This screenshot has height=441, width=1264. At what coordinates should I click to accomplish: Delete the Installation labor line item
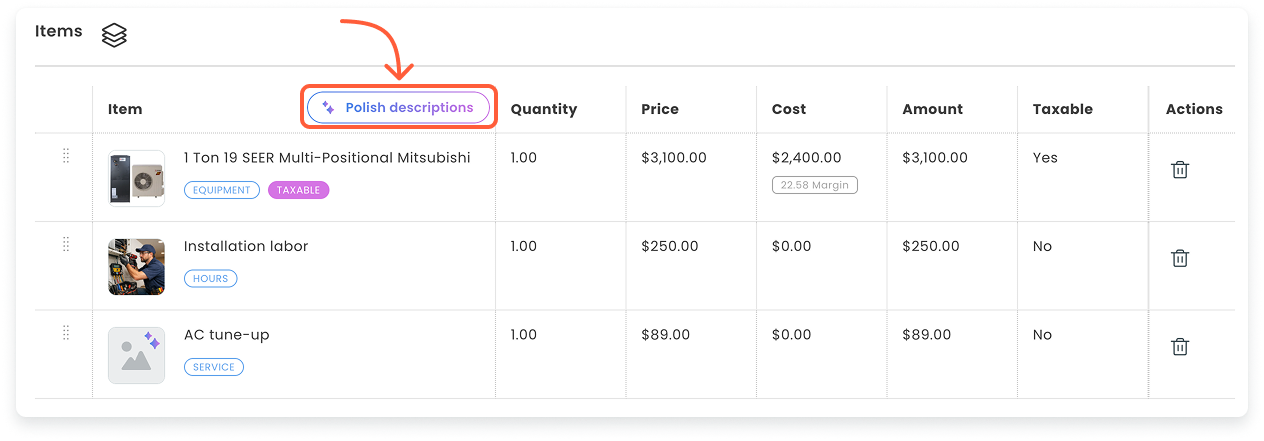[1180, 258]
